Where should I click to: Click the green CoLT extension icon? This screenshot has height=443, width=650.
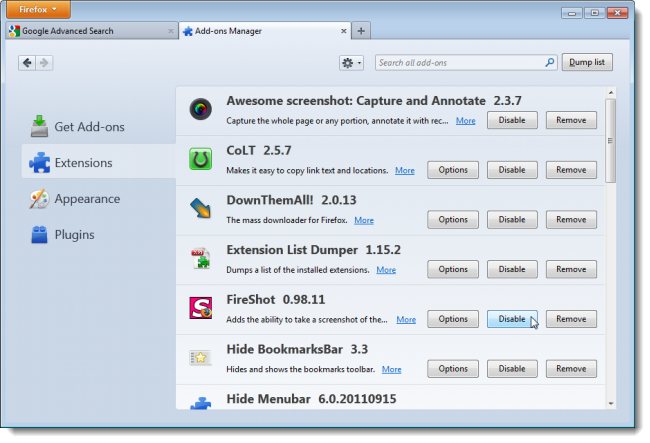(201, 159)
